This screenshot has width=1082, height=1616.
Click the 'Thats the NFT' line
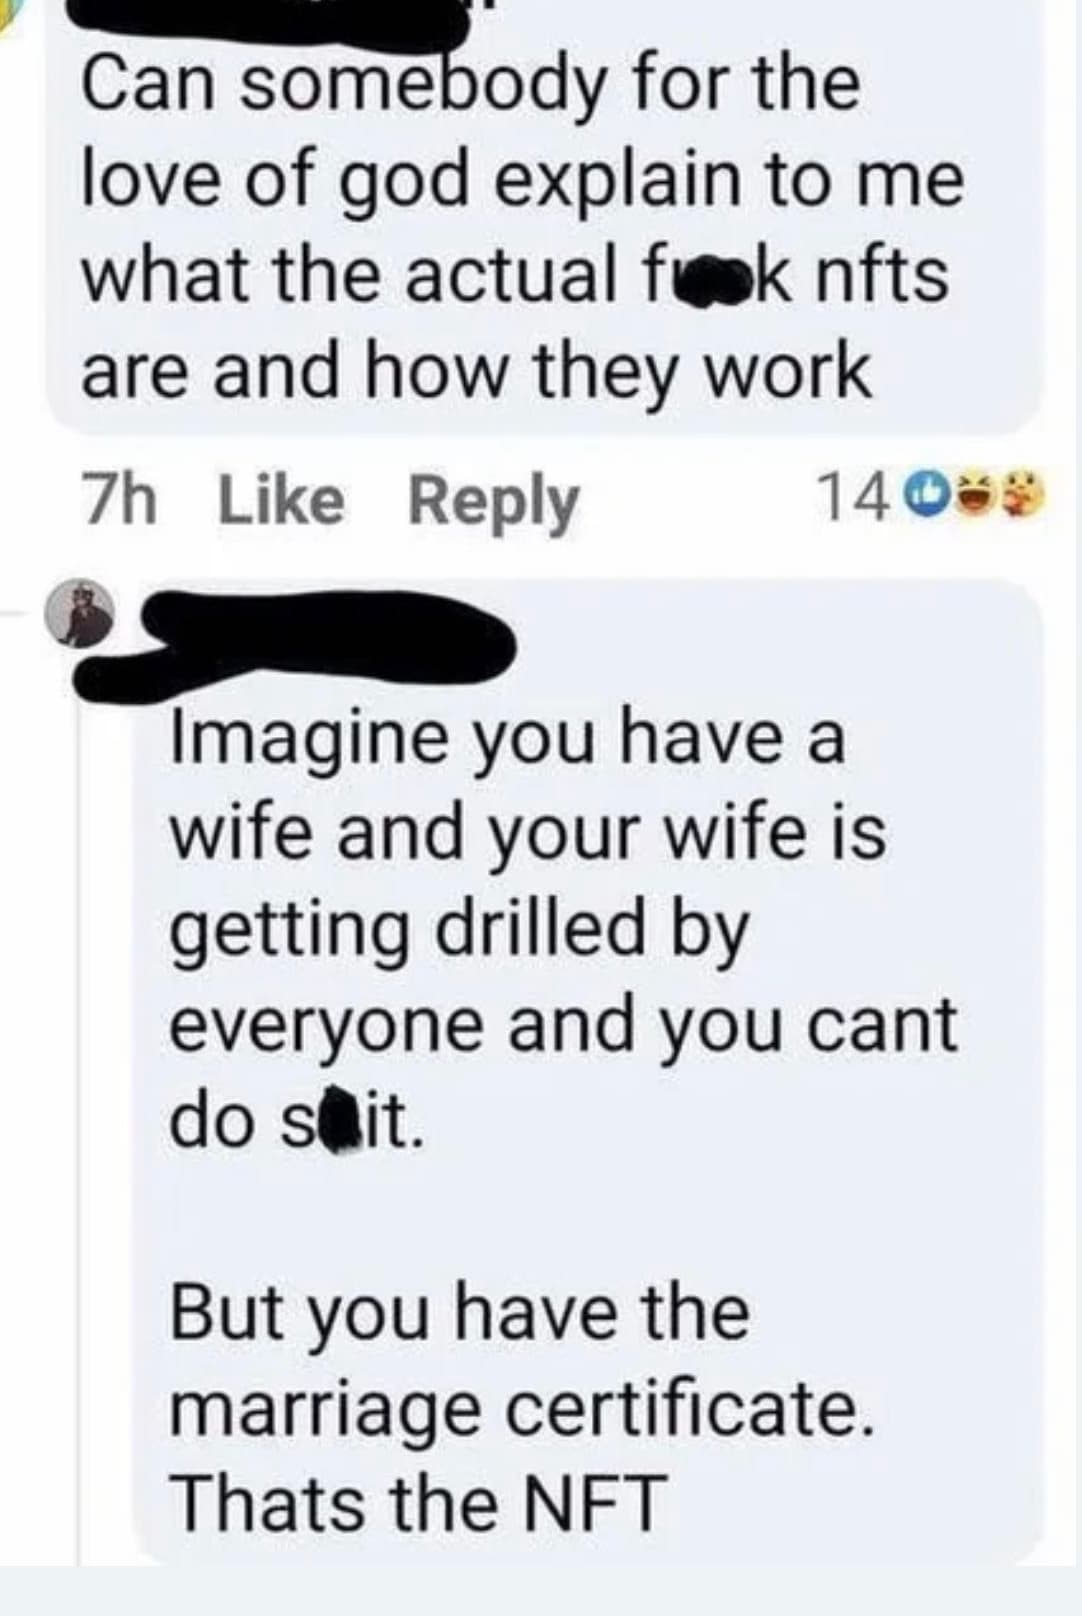point(418,1502)
